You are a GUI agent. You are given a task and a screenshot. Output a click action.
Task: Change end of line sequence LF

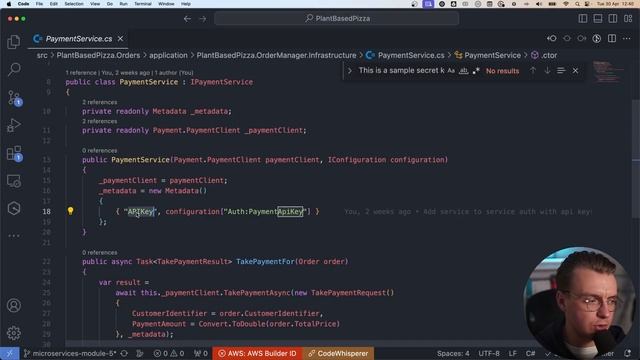click(513, 353)
